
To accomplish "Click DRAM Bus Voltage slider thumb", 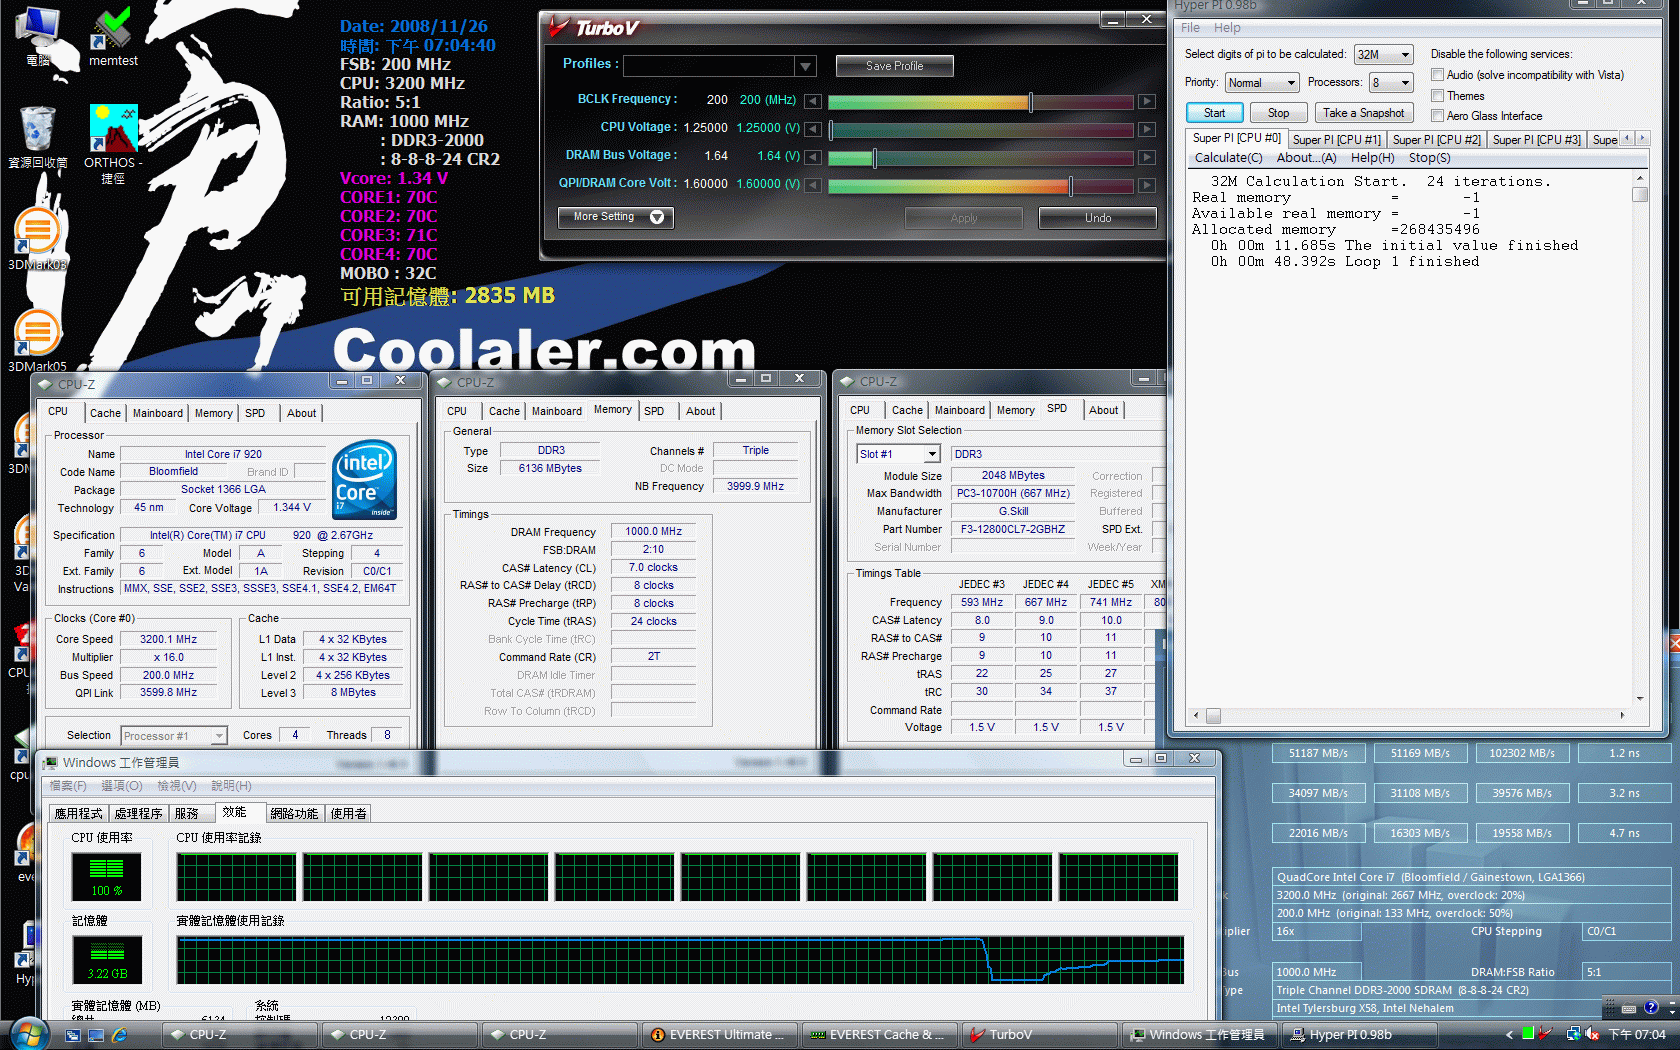I will tap(875, 157).
